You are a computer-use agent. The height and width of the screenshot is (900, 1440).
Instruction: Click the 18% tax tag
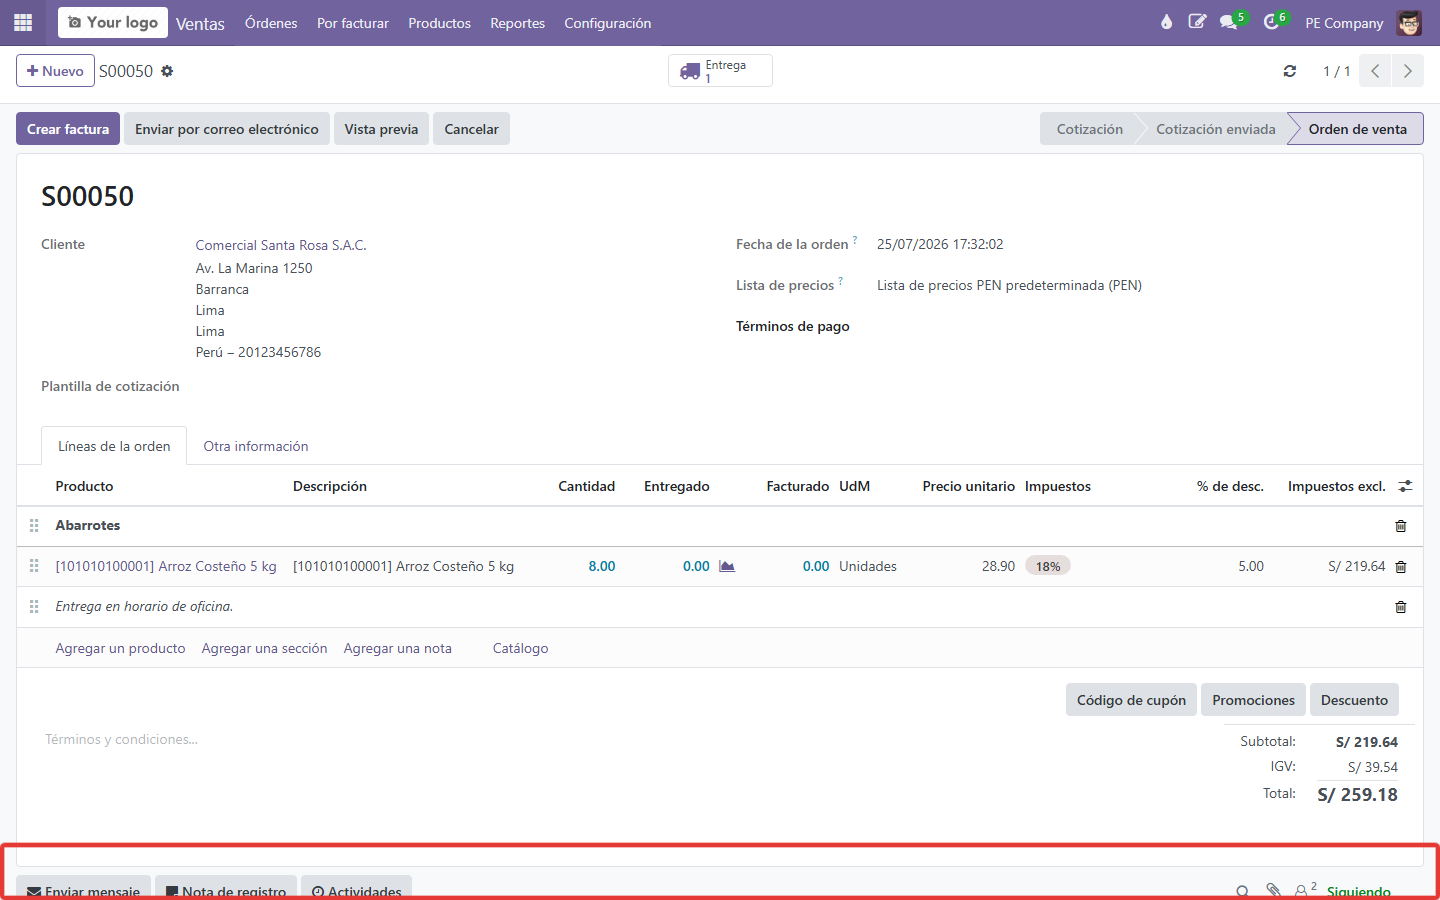(x=1048, y=566)
